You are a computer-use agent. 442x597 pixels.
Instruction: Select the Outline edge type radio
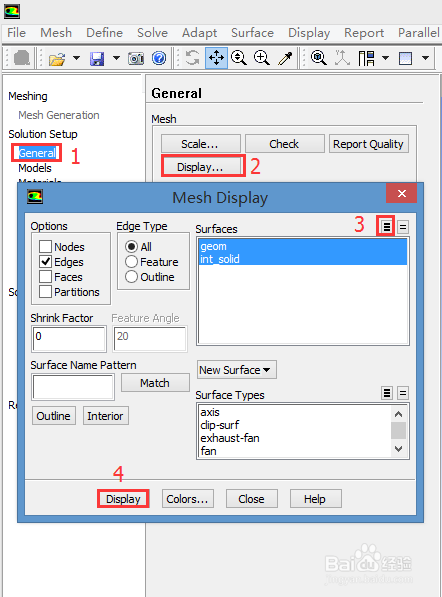131,276
